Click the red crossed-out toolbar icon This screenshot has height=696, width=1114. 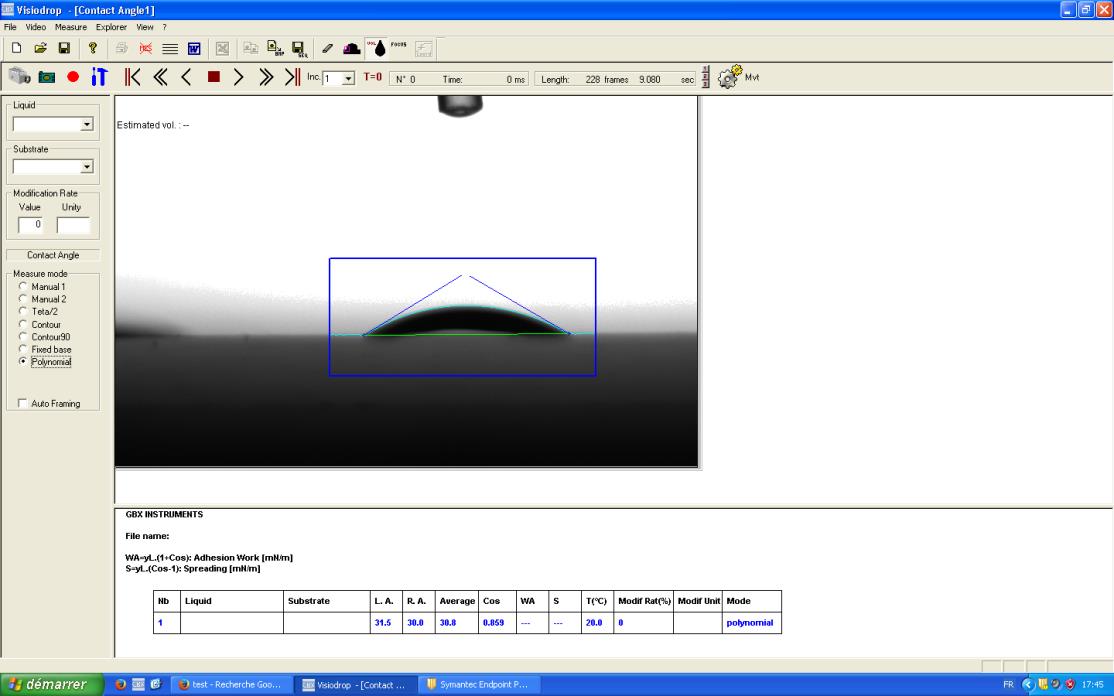pos(146,48)
